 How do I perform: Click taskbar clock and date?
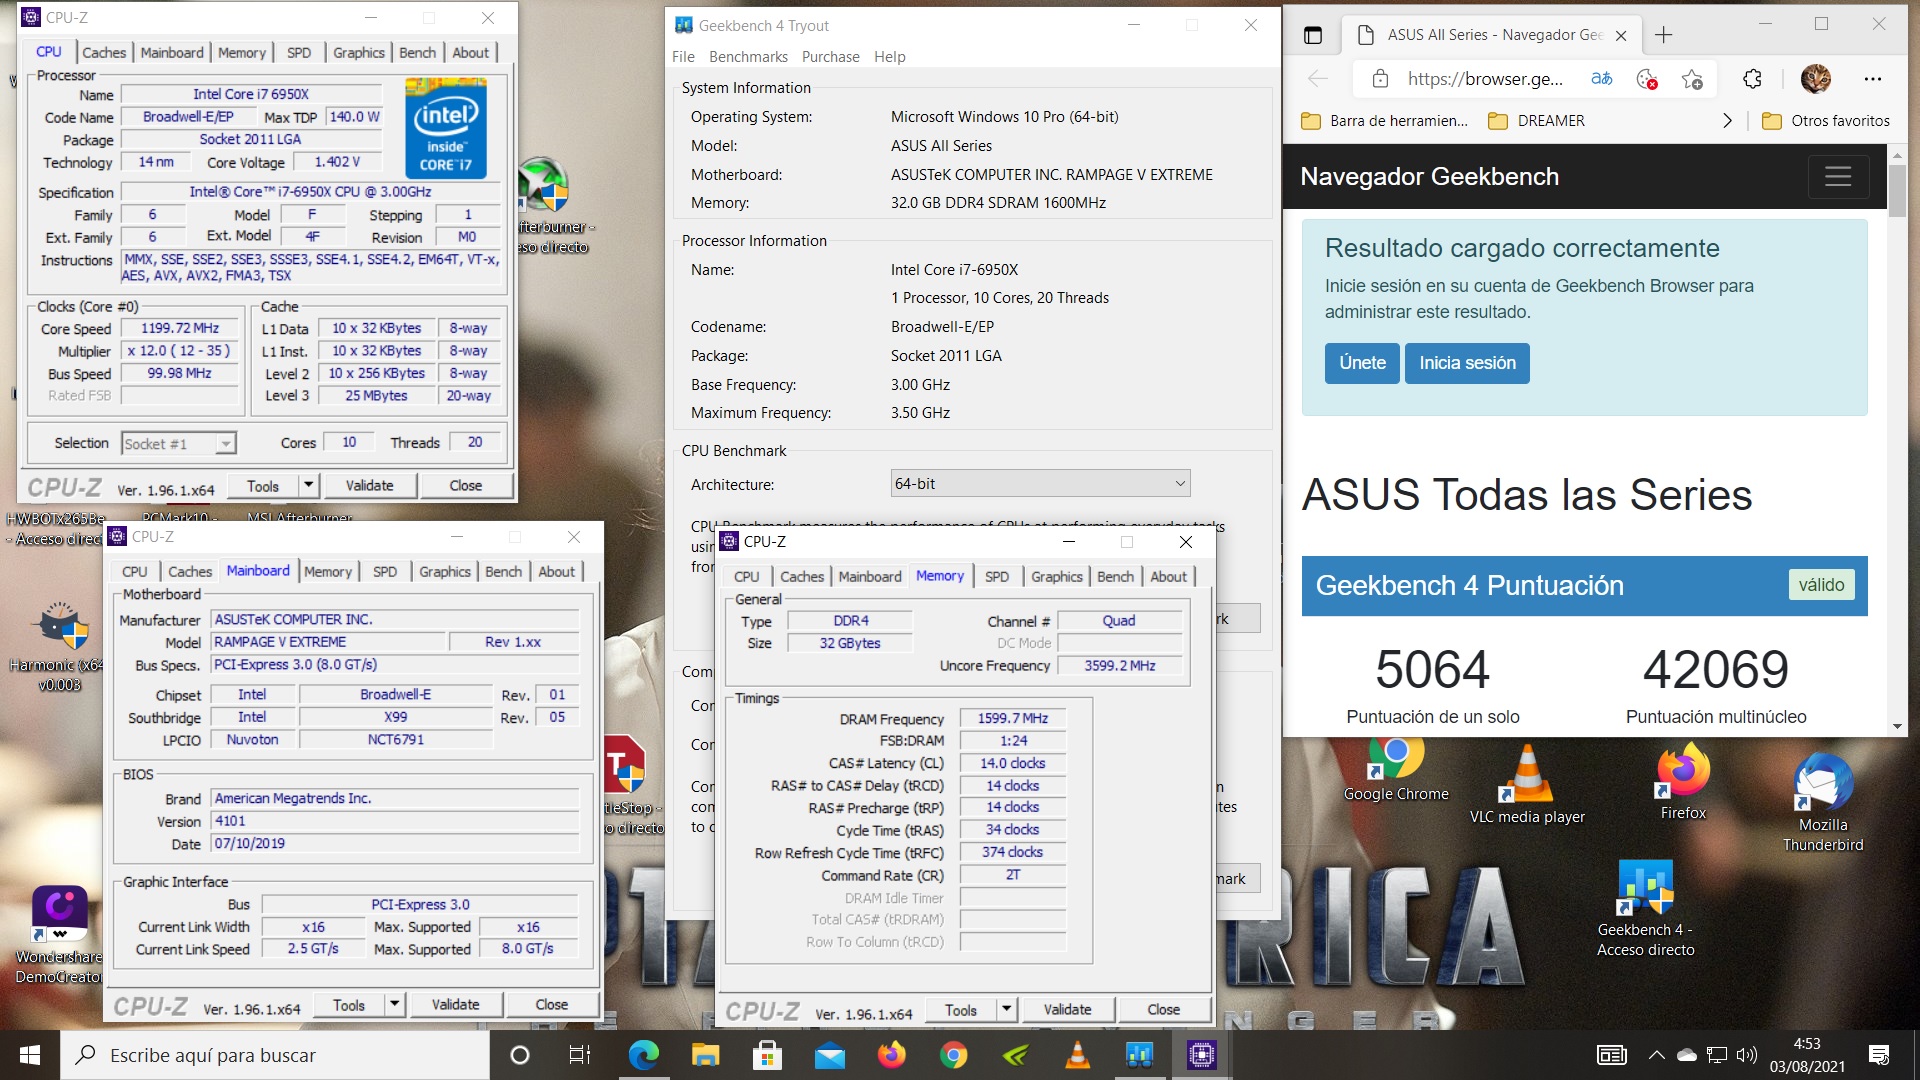(1807, 1055)
